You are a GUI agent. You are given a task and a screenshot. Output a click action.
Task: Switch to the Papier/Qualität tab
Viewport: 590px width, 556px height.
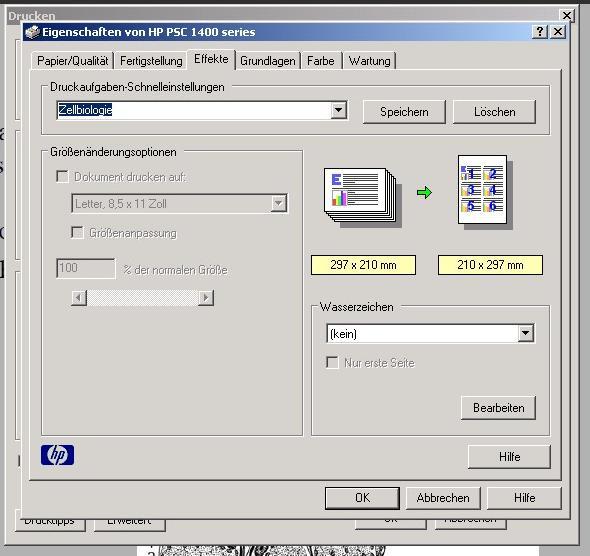73,61
